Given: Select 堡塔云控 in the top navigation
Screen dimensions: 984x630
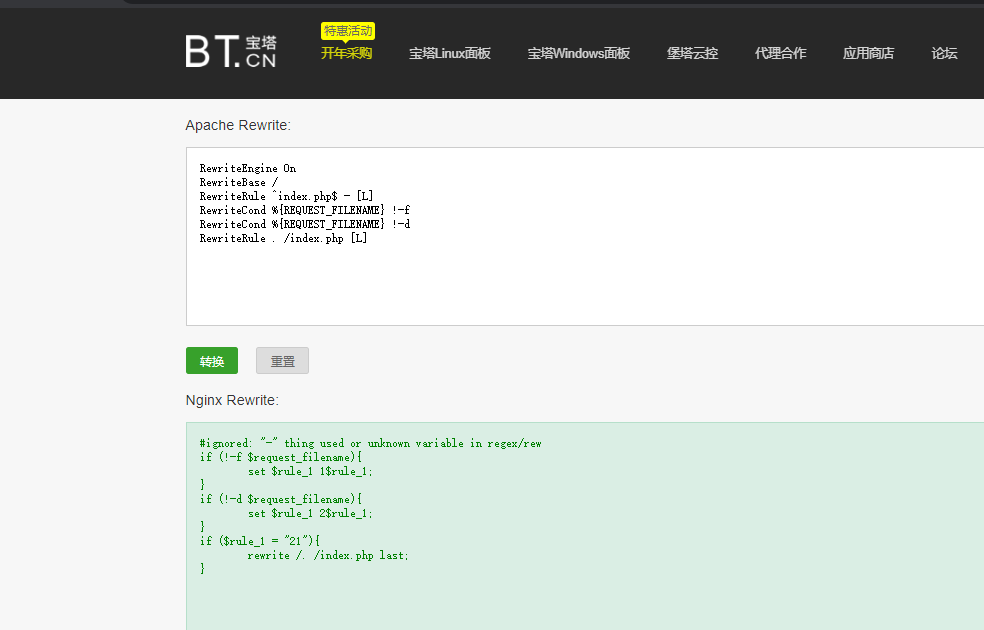Looking at the screenshot, I should [x=692, y=54].
